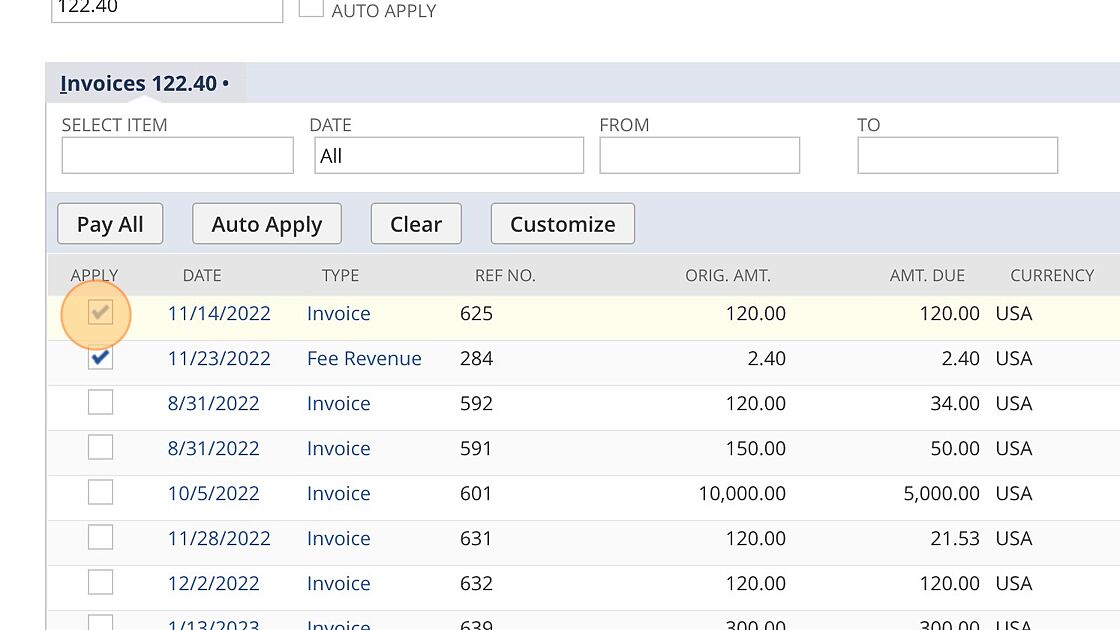The height and width of the screenshot is (630, 1120).
Task: Check apply box for invoice 601
Action: [100, 493]
